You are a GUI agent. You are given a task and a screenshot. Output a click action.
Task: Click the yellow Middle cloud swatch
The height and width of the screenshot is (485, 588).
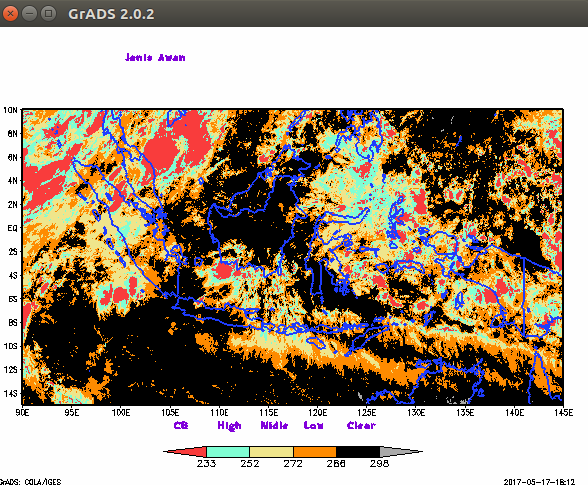[272, 452]
